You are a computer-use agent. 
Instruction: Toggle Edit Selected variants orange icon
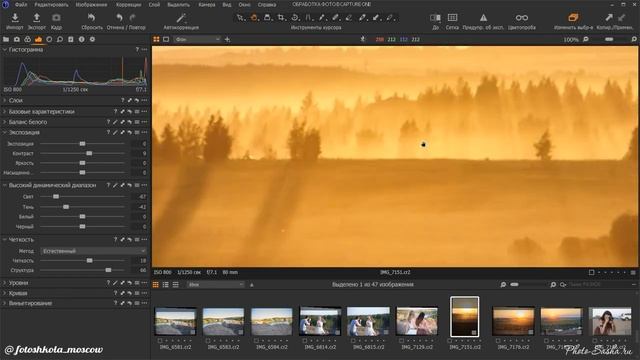(x=573, y=18)
